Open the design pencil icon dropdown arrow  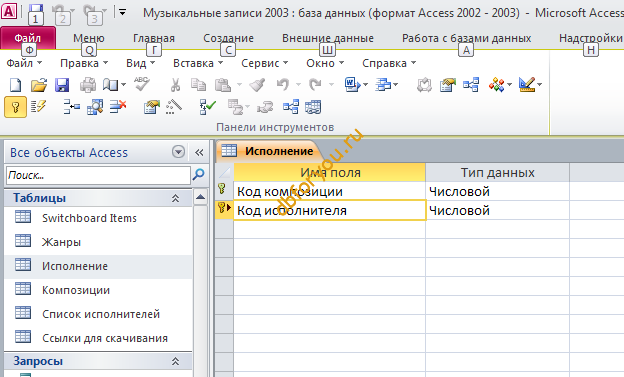tap(540, 85)
